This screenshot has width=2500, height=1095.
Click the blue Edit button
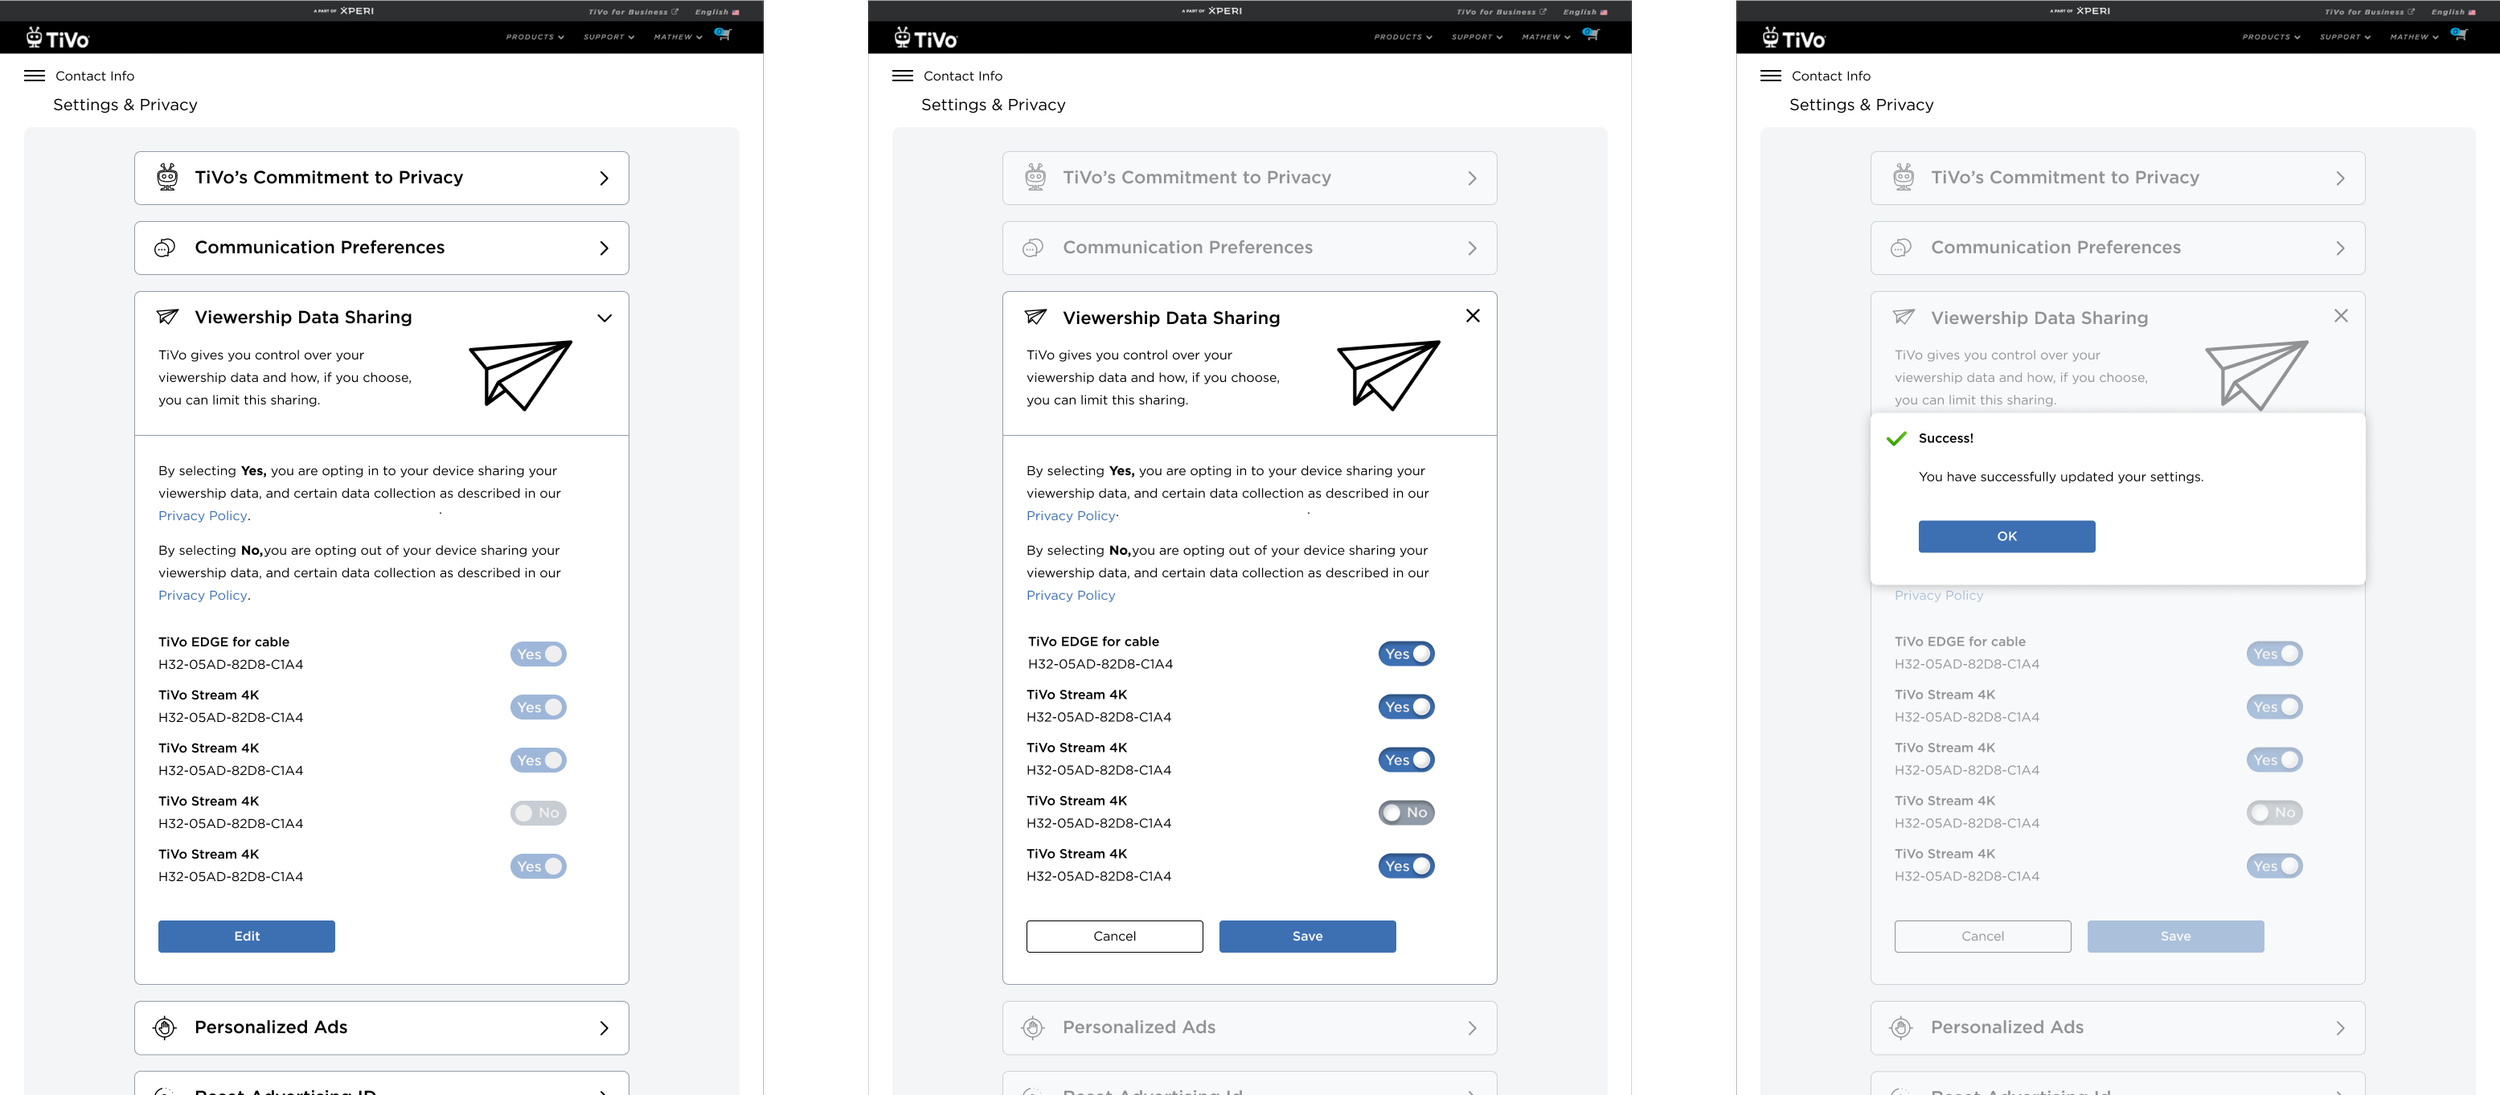click(246, 936)
